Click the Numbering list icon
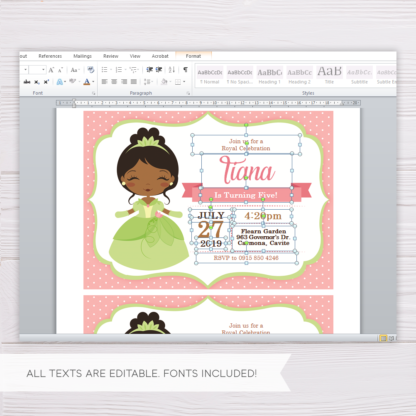416x416 pixels. click(x=119, y=70)
